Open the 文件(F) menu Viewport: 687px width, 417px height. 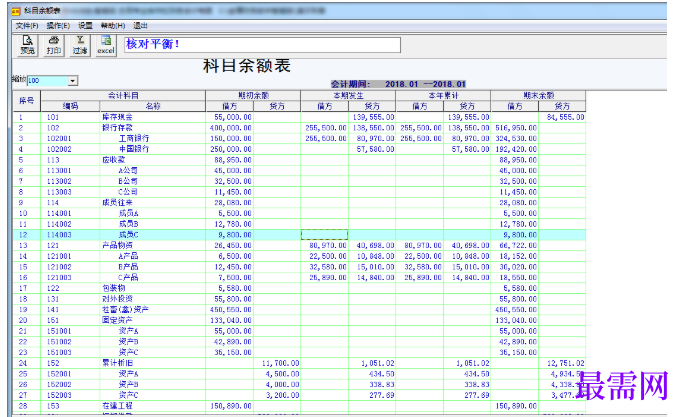pos(27,26)
